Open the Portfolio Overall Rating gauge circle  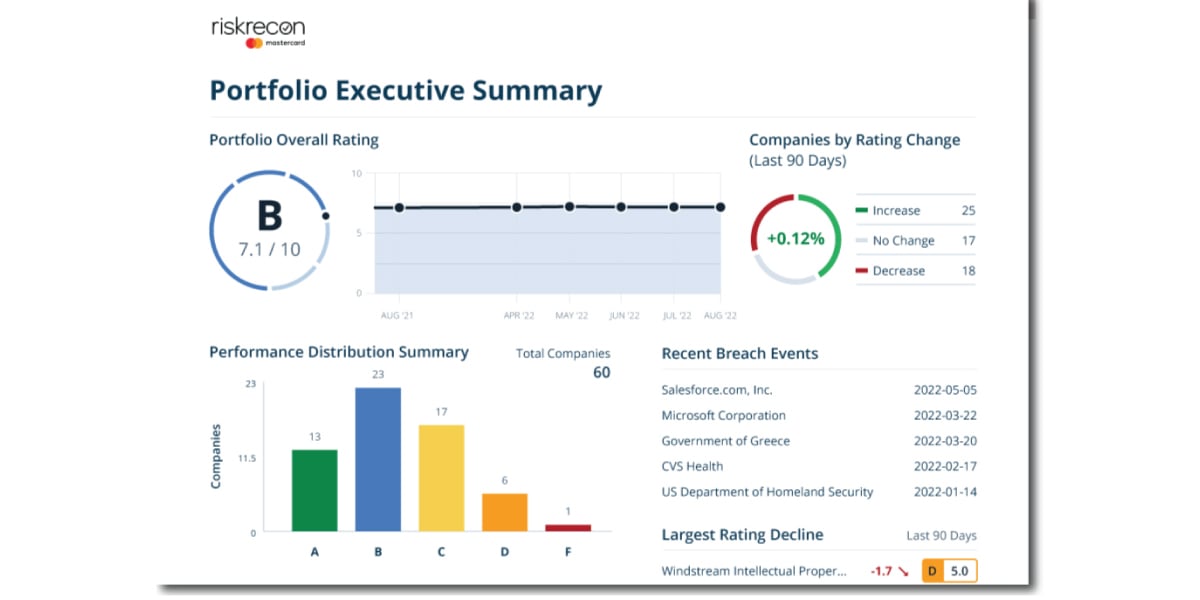tap(269, 232)
